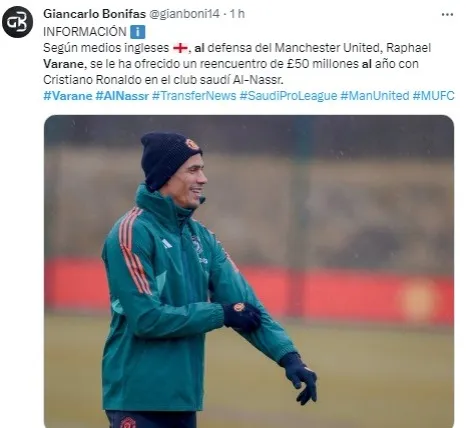466x428 pixels.
Task: Select the #ManUnited hashtag
Action: 375,96
